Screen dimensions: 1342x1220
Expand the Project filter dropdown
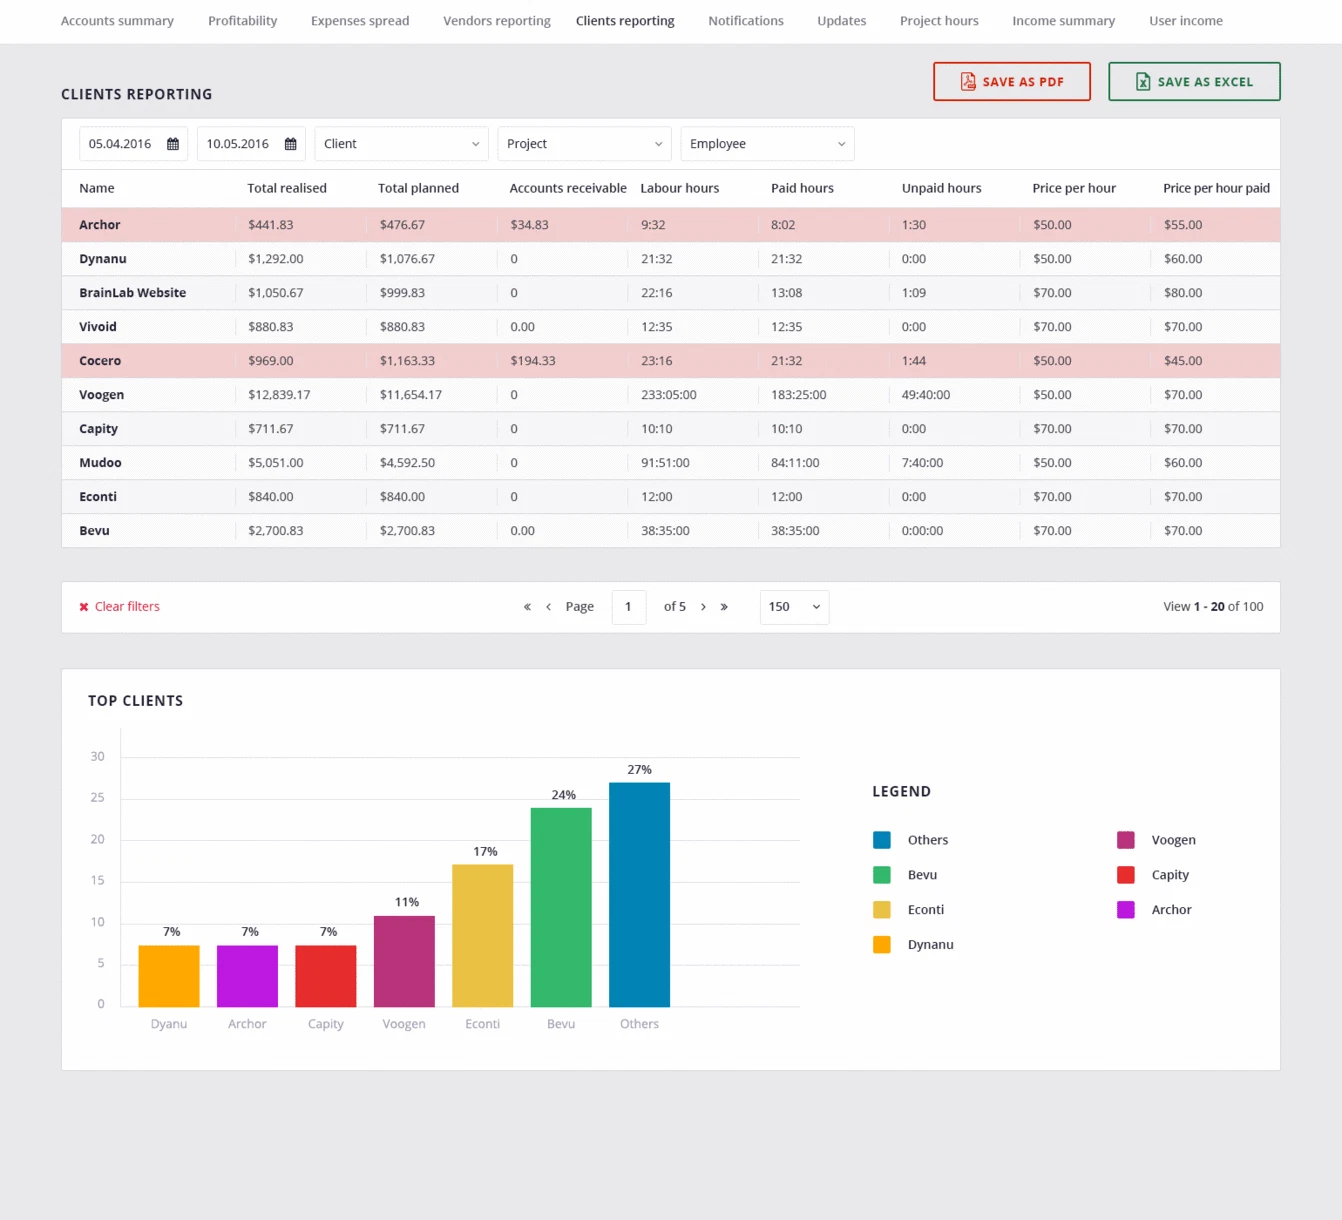click(584, 144)
